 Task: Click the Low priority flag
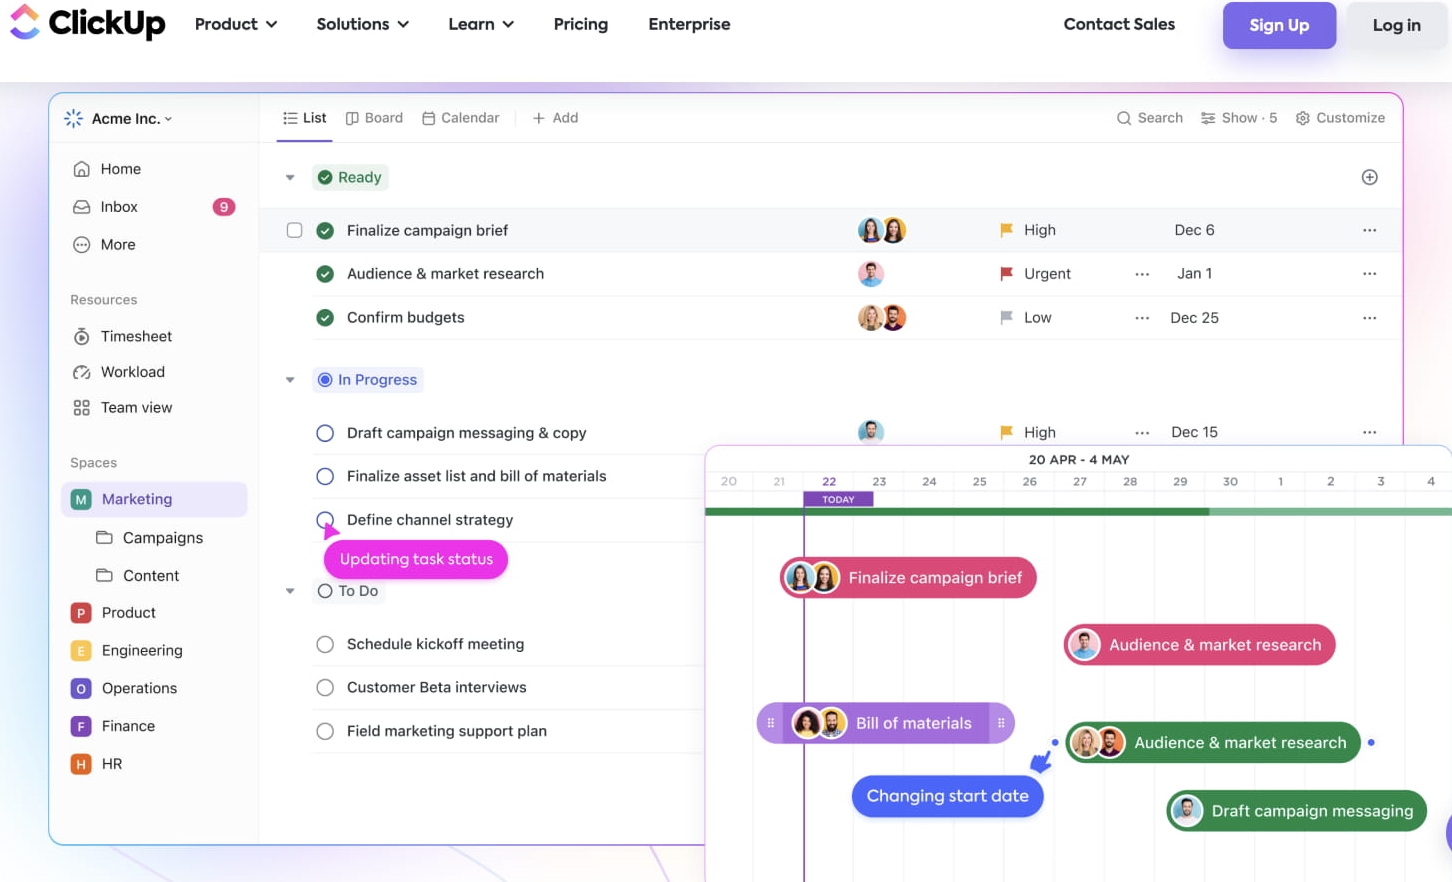(1006, 318)
